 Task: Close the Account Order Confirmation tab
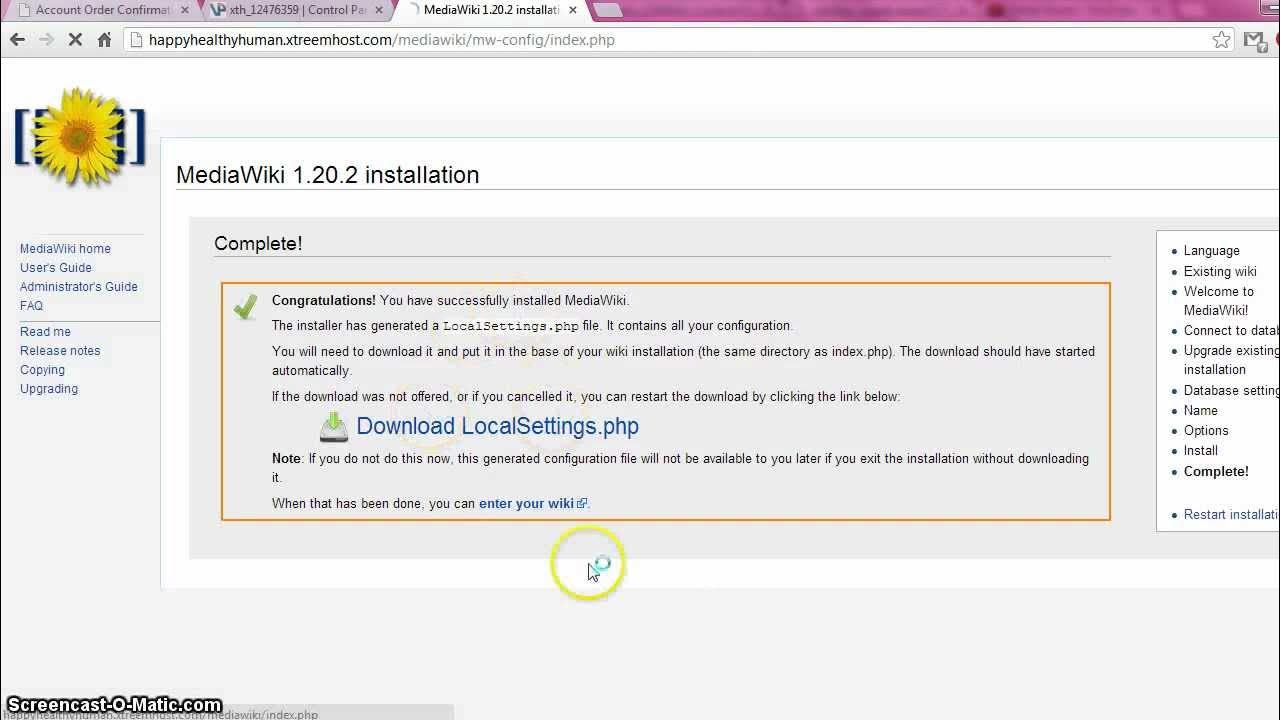pos(184,10)
